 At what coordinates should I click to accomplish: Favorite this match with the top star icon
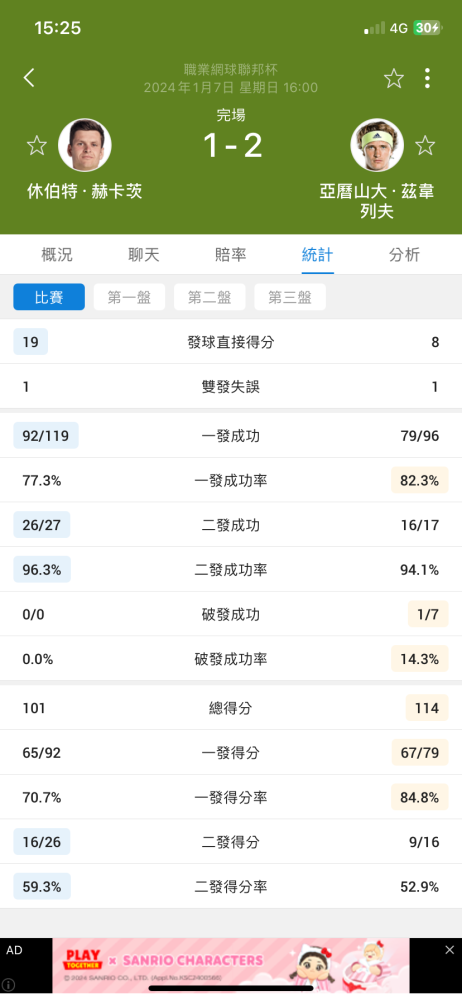(394, 78)
